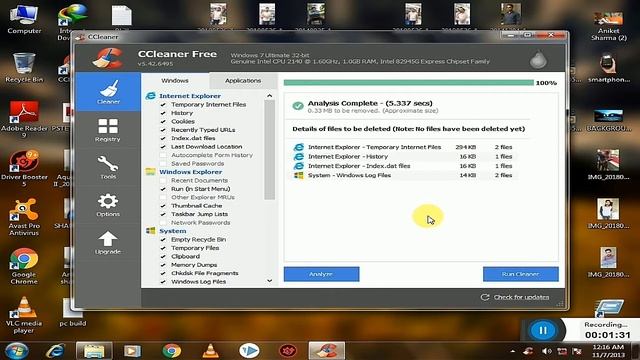Image resolution: width=640 pixels, height=360 pixels.
Task: Switch to the Applications tab
Action: click(243, 81)
